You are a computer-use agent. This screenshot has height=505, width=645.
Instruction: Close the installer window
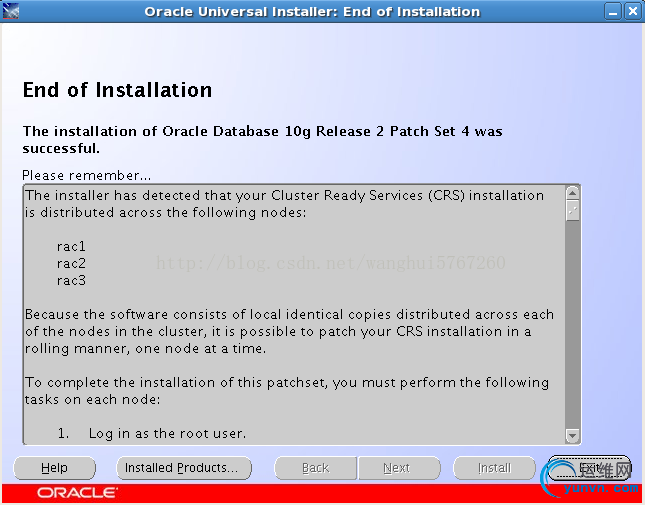point(633,11)
